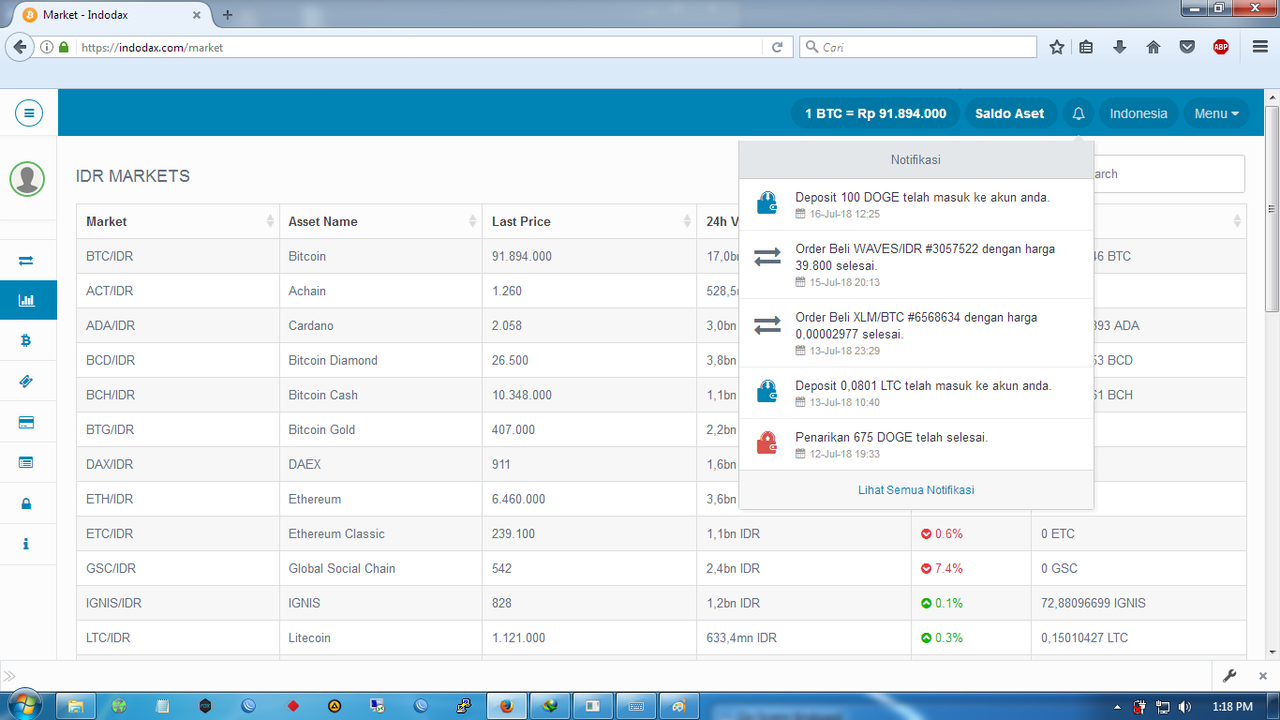Screen dimensions: 1280x720
Task: Click the Saldo Aset button
Action: (x=1009, y=113)
